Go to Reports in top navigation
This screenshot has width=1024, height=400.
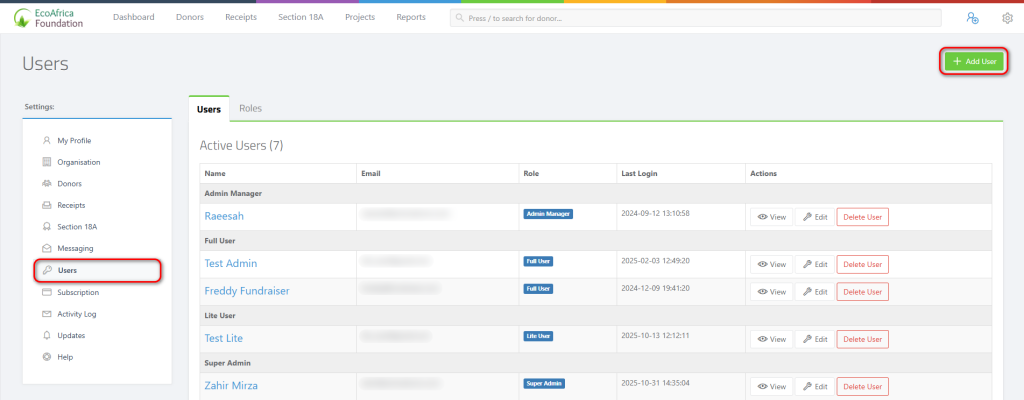point(410,17)
